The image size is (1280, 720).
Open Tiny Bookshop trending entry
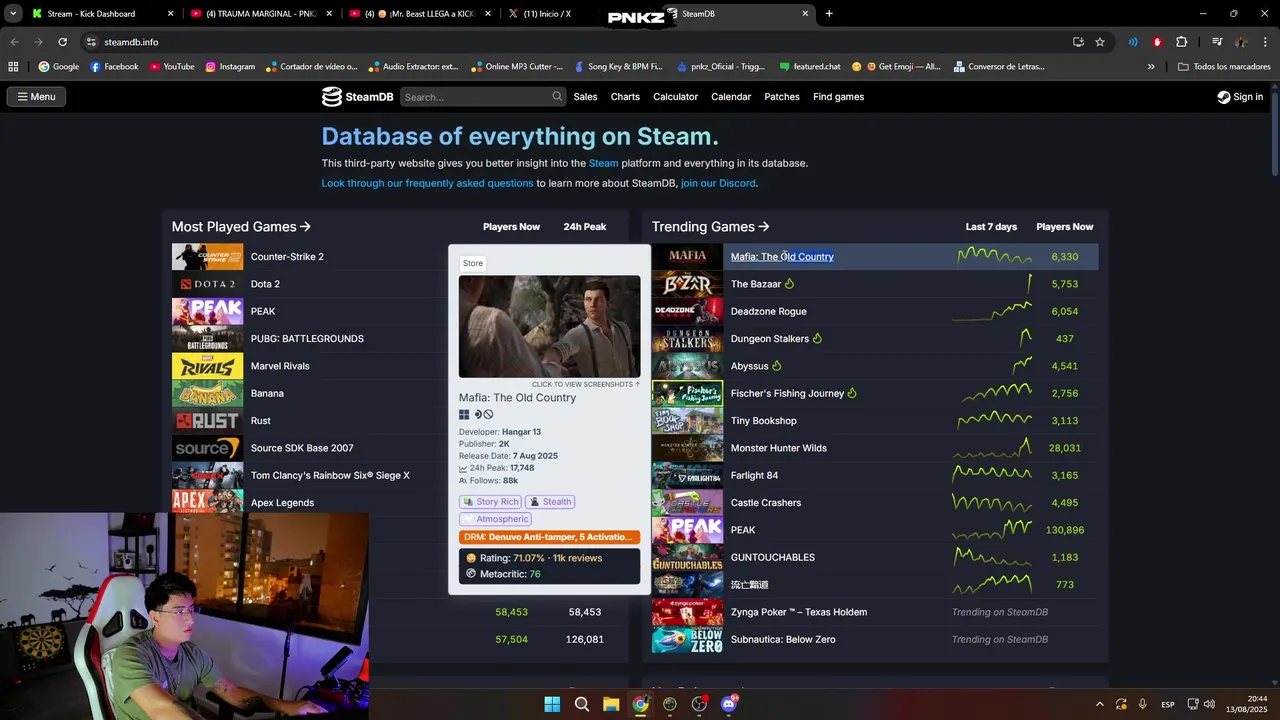tap(764, 421)
